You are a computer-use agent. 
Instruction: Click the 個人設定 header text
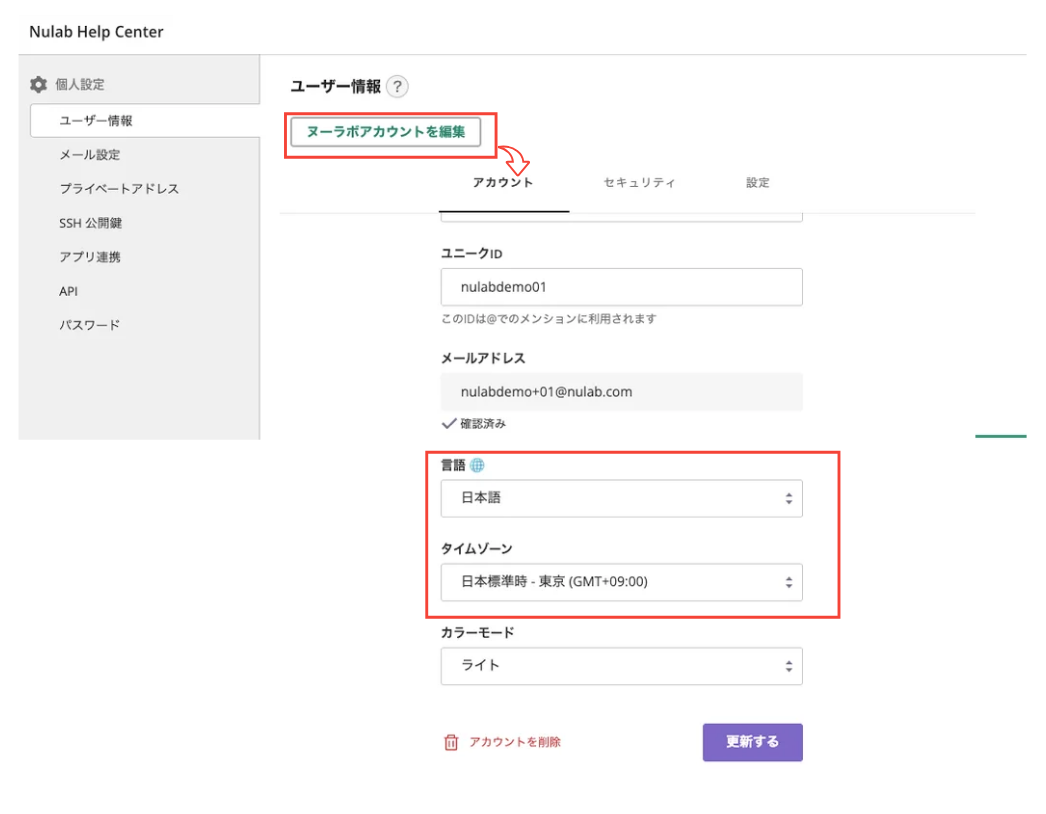click(x=80, y=85)
